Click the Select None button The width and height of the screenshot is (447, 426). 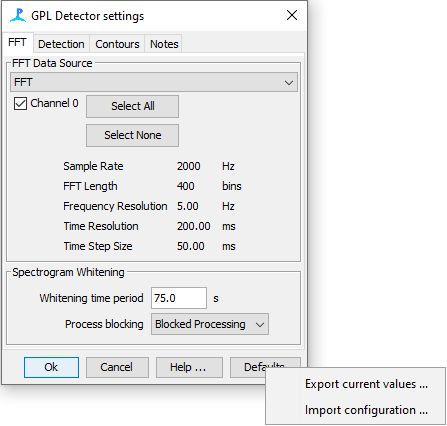132,135
